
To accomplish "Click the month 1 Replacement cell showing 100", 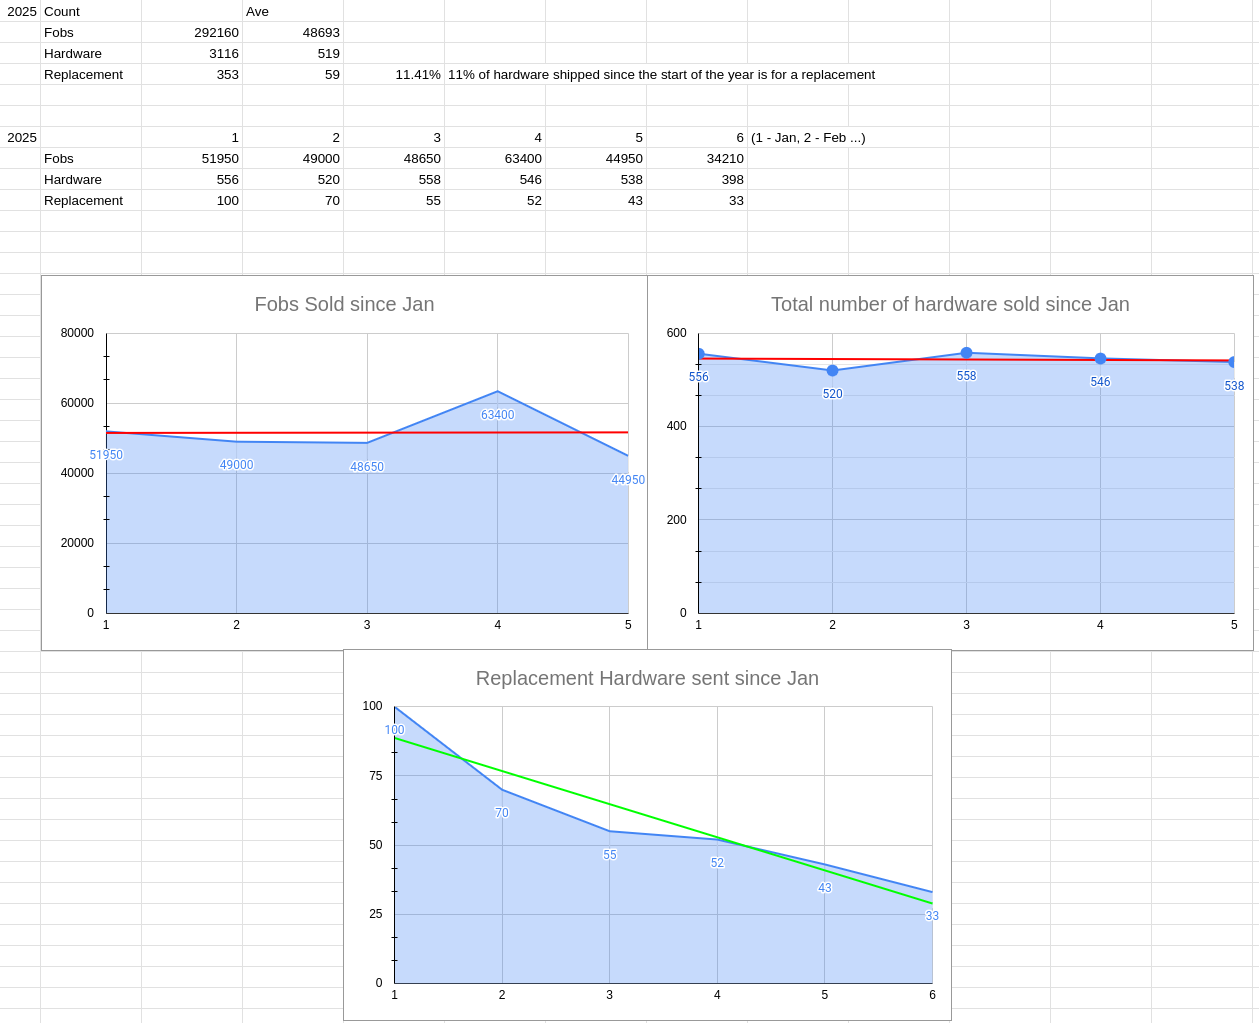I will (192, 201).
